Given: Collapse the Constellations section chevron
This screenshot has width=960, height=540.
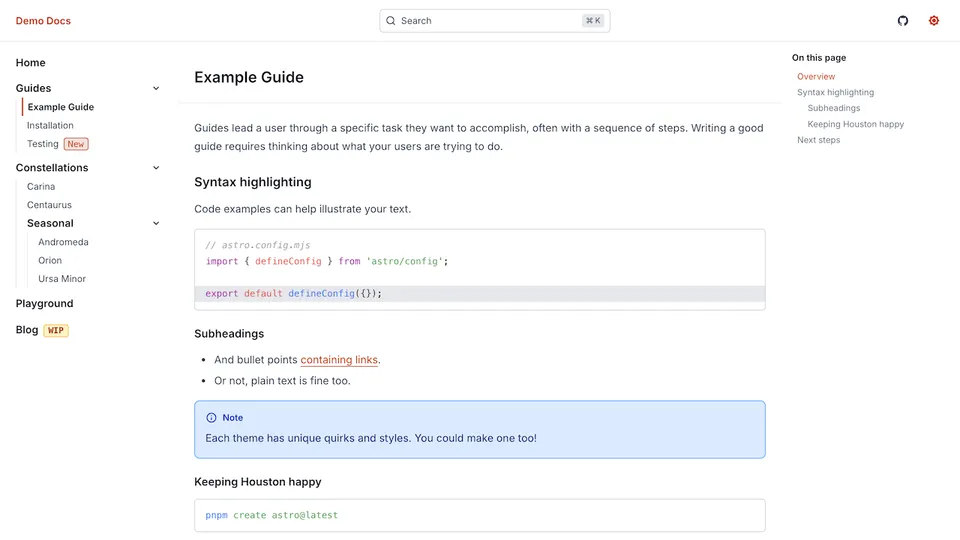Looking at the screenshot, I should coord(156,168).
